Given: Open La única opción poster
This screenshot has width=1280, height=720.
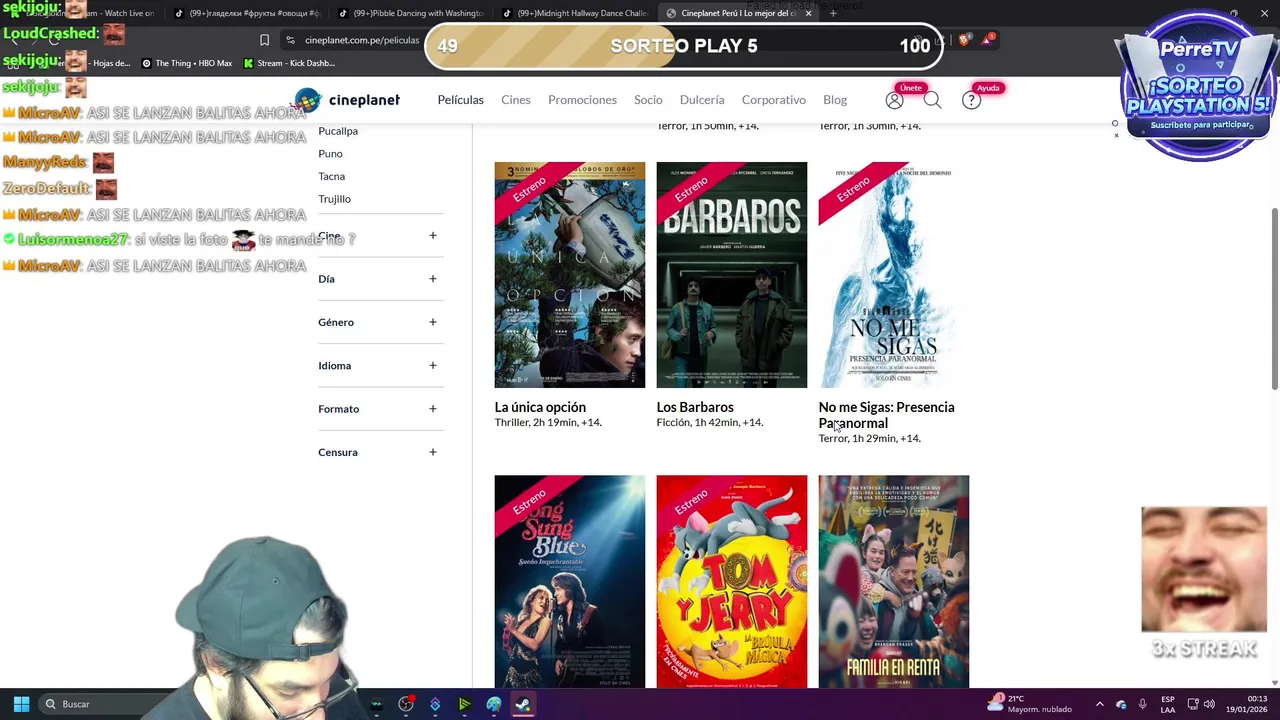Looking at the screenshot, I should pyautogui.click(x=570, y=275).
